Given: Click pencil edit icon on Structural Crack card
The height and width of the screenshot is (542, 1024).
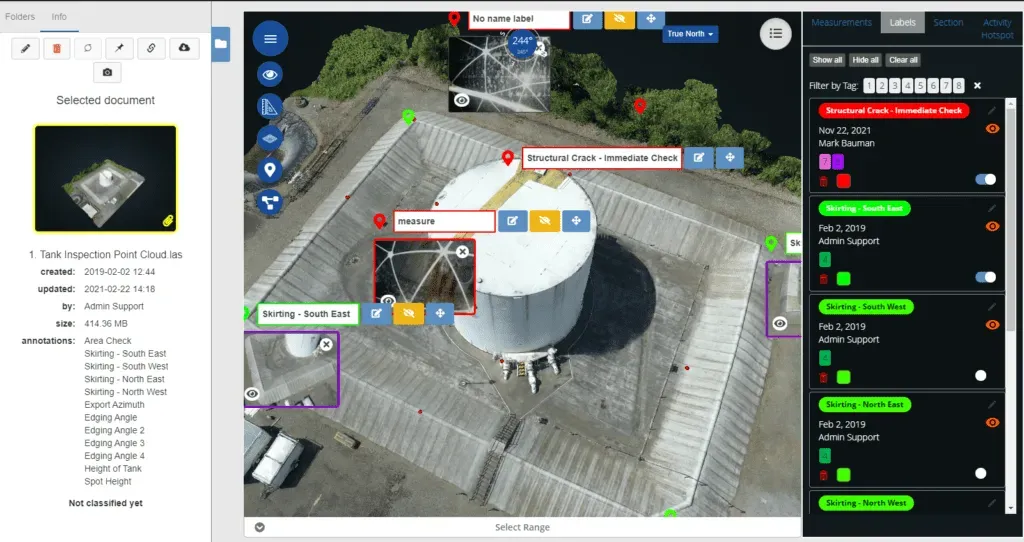Looking at the screenshot, I should (x=992, y=110).
